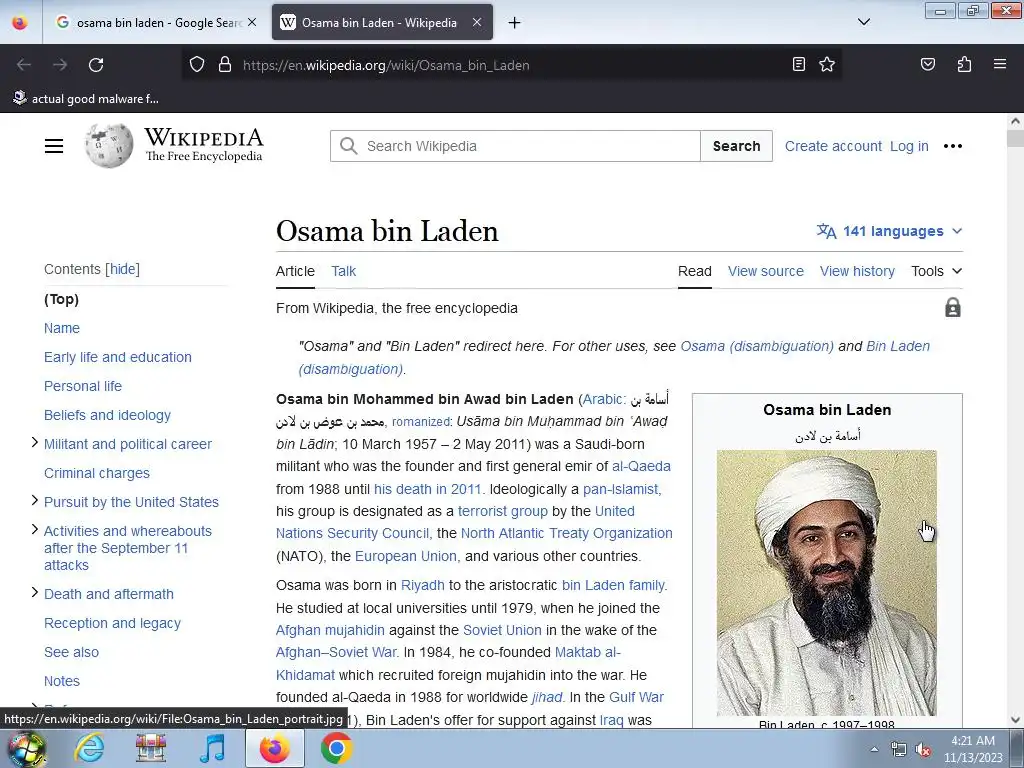Click the music note taskbar icon
1024x768 pixels.
(212, 748)
